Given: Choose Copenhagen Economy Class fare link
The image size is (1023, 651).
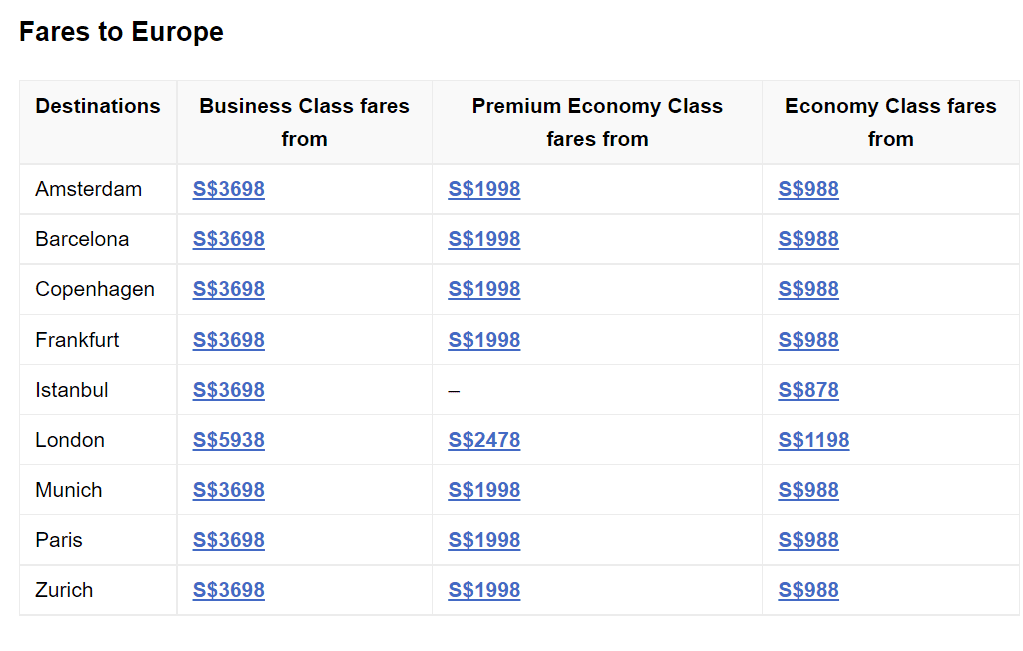Looking at the screenshot, I should [x=808, y=290].
